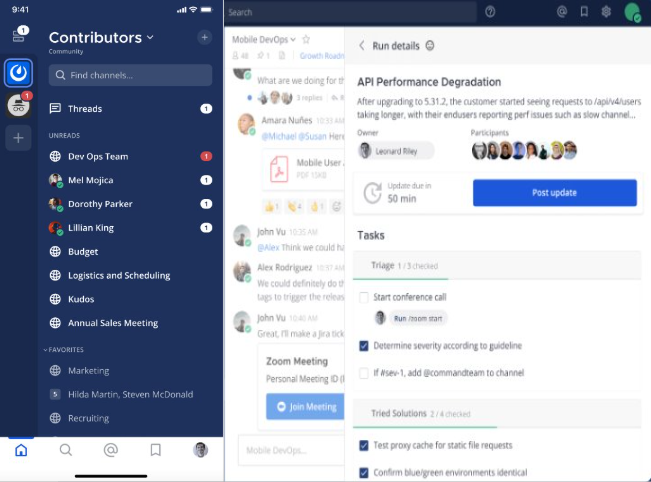The image size is (651, 482).
Task: Open profile avatar in bottom bar
Action: point(201,450)
